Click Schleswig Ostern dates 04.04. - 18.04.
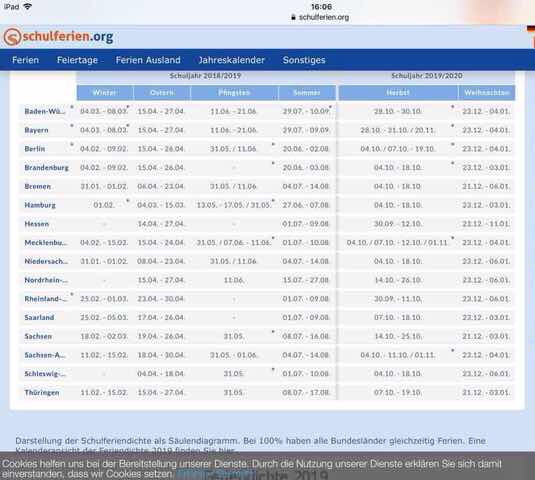The image size is (535, 480). pos(161,374)
